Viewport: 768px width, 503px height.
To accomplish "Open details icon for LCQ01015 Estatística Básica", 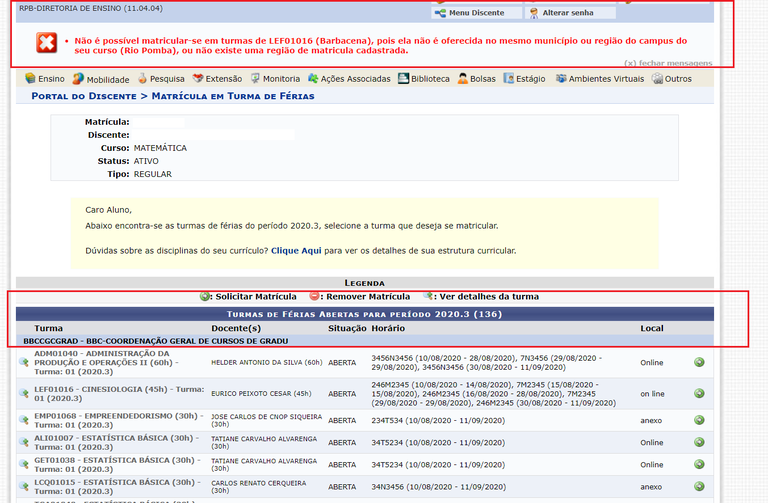I will click(24, 486).
